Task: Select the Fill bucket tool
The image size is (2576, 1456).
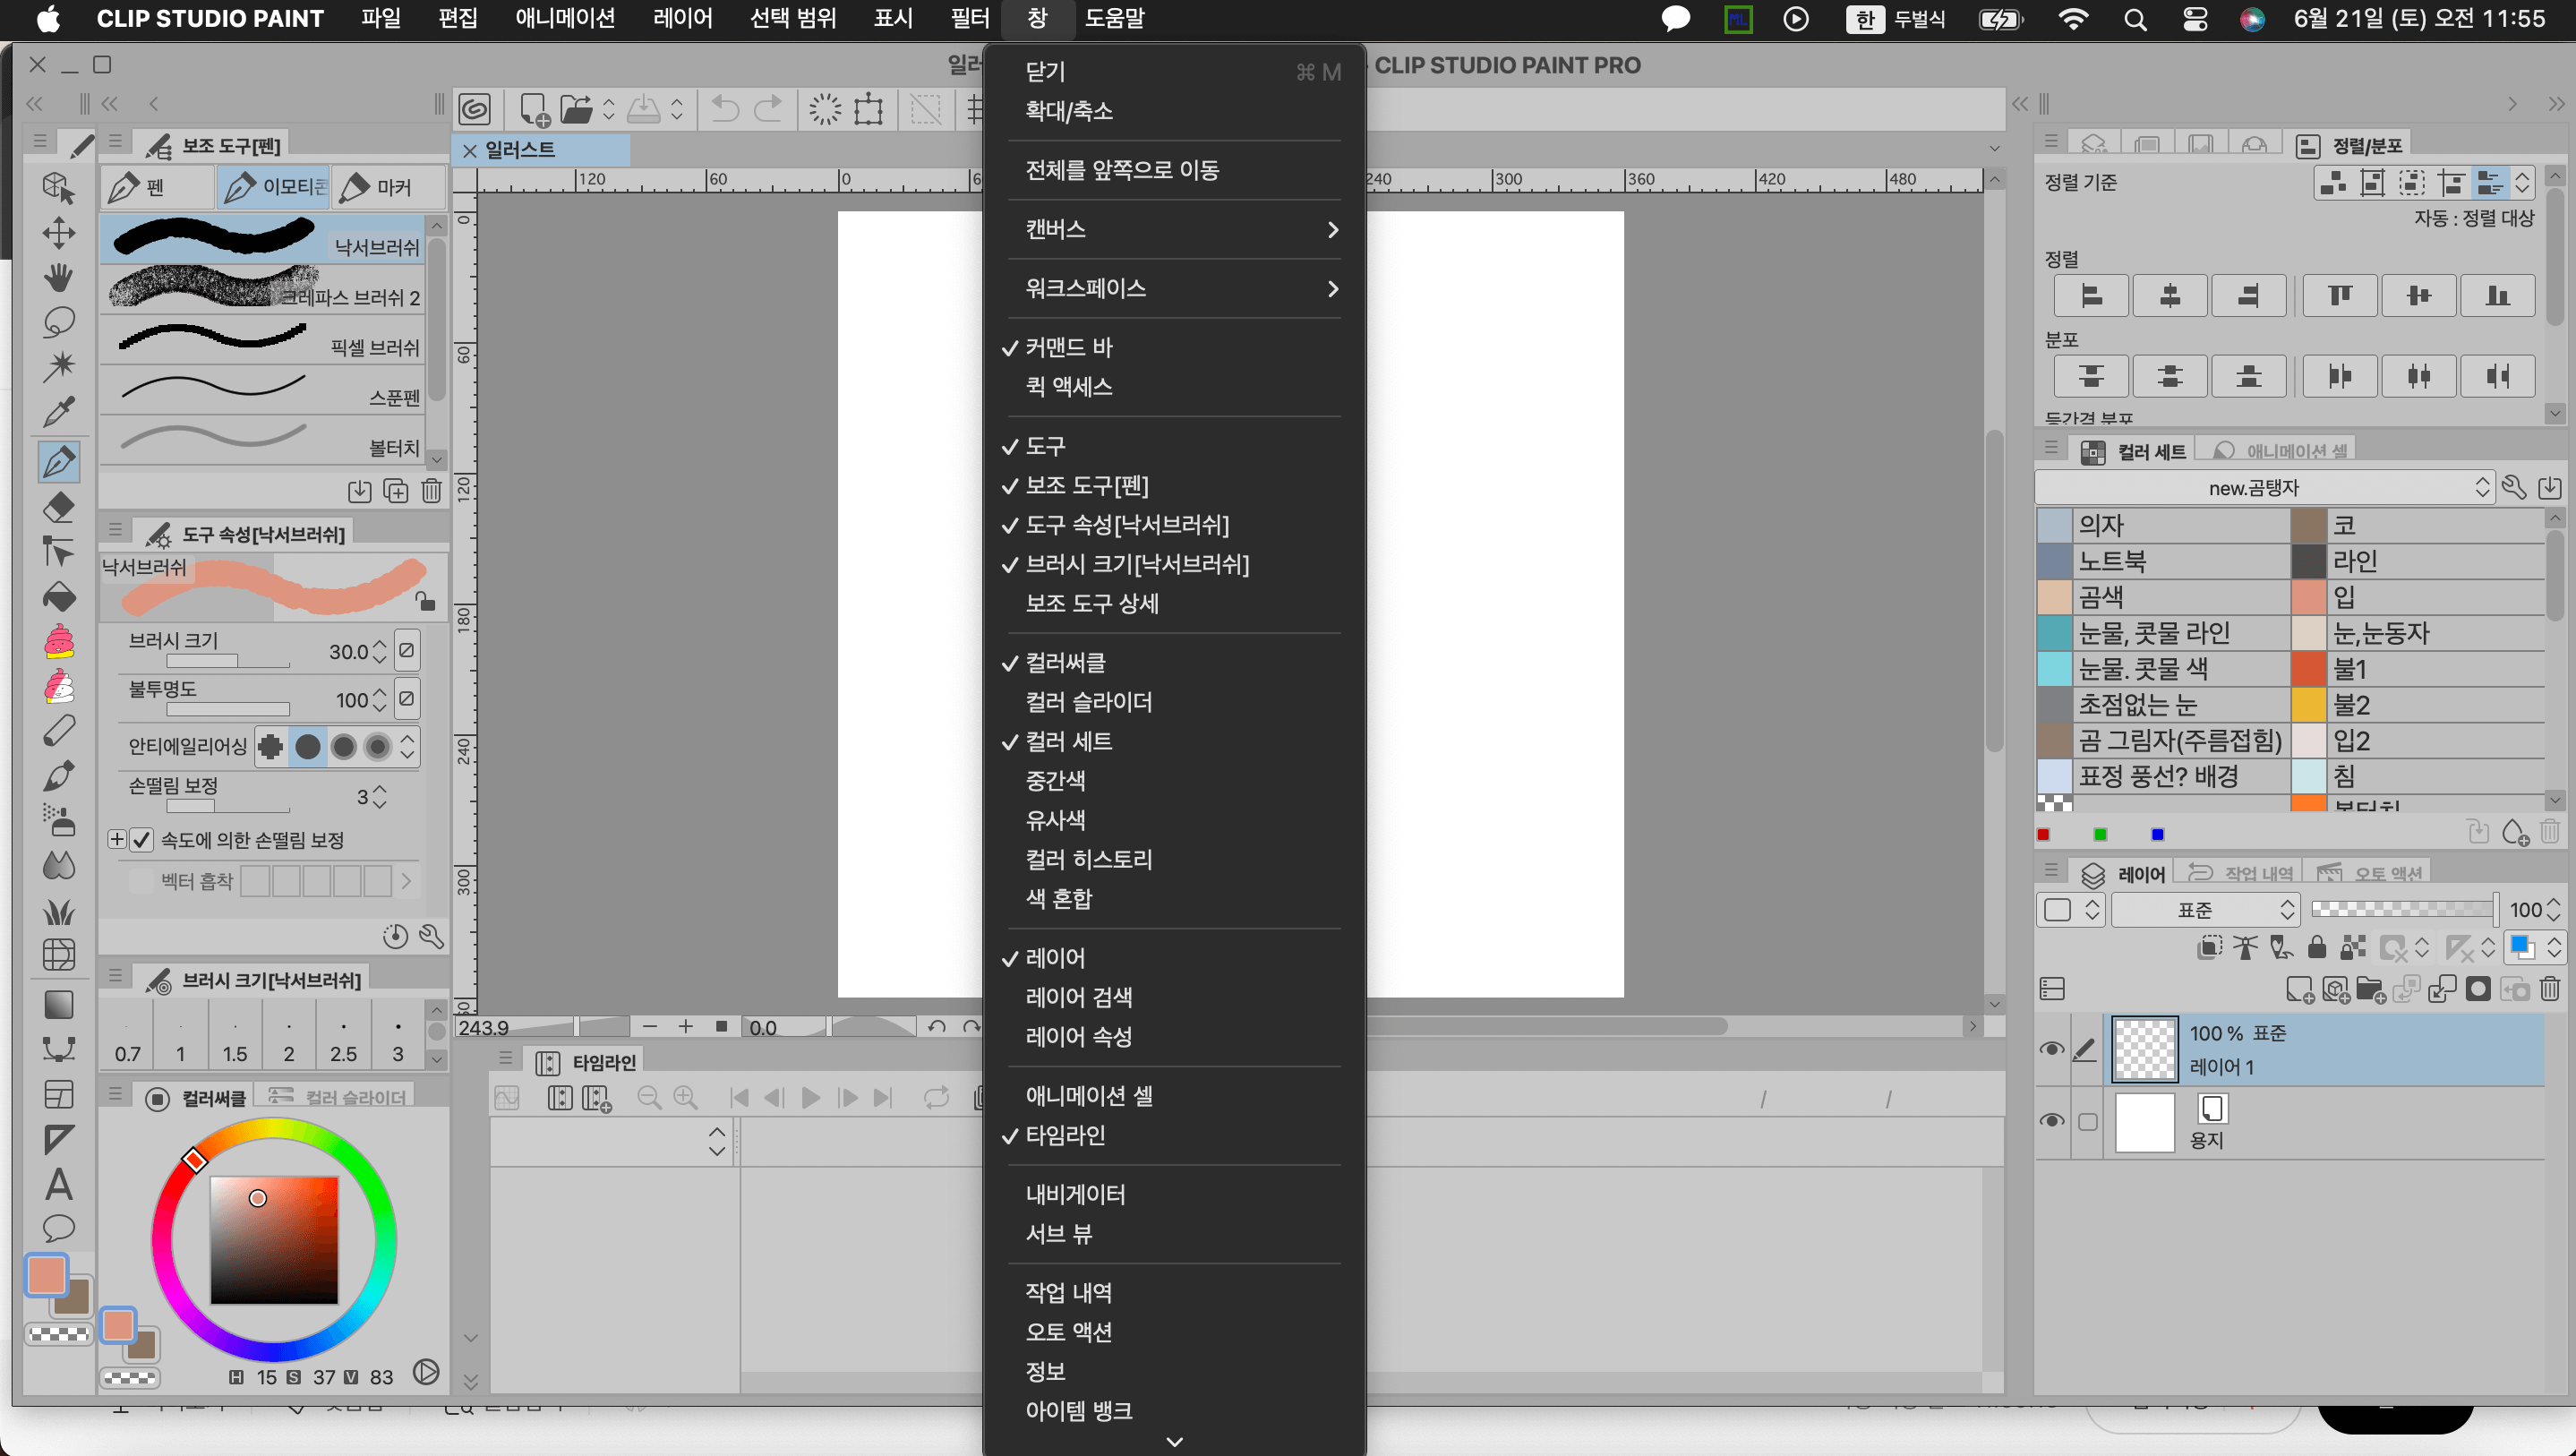Action: [x=59, y=597]
